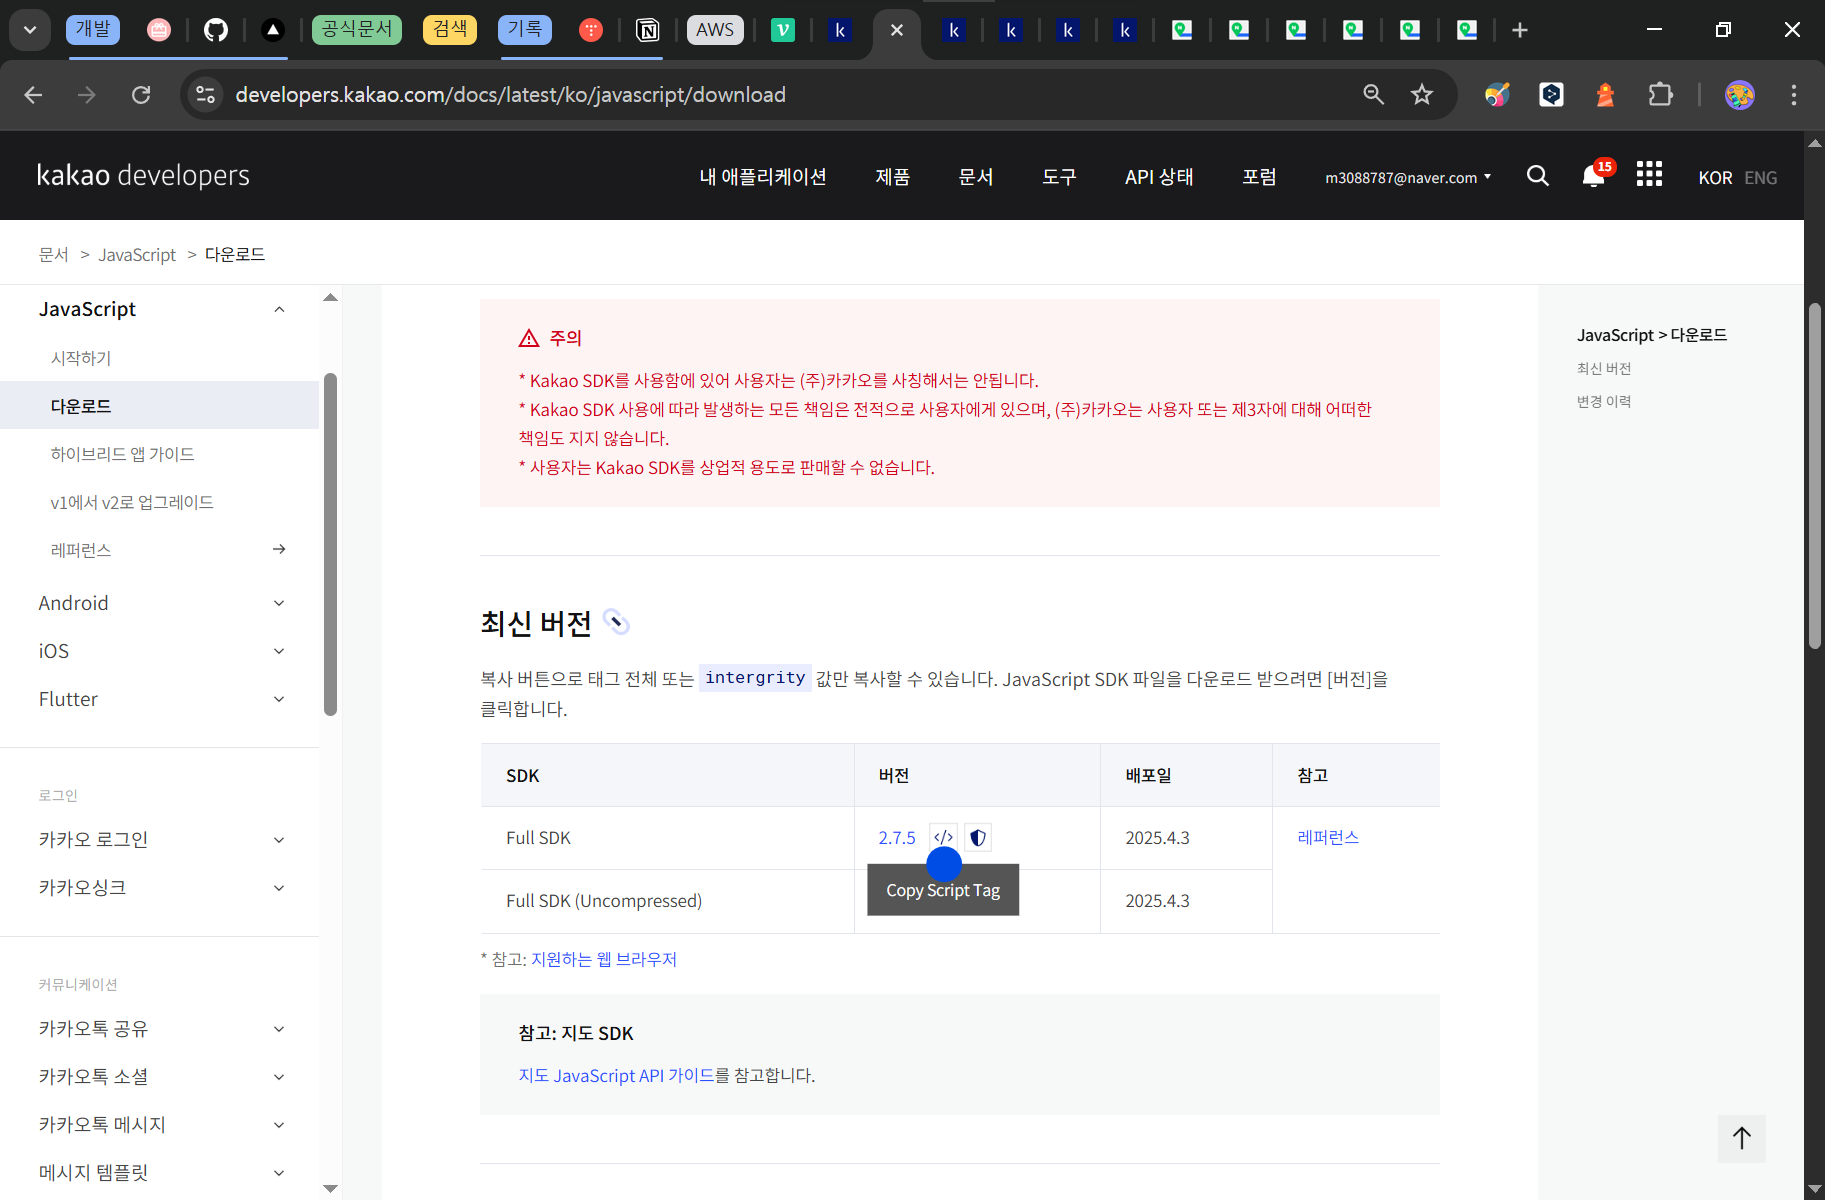This screenshot has height=1200, width=1825.
Task: Open the AWS tab group label
Action: (x=715, y=30)
